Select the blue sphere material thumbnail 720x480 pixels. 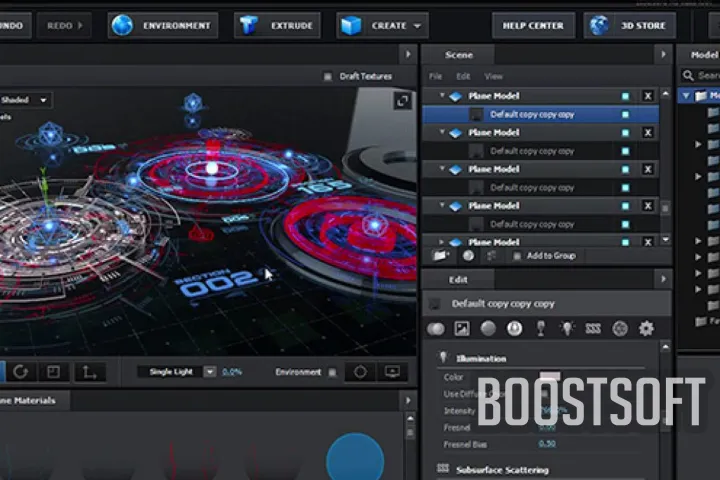[355, 457]
